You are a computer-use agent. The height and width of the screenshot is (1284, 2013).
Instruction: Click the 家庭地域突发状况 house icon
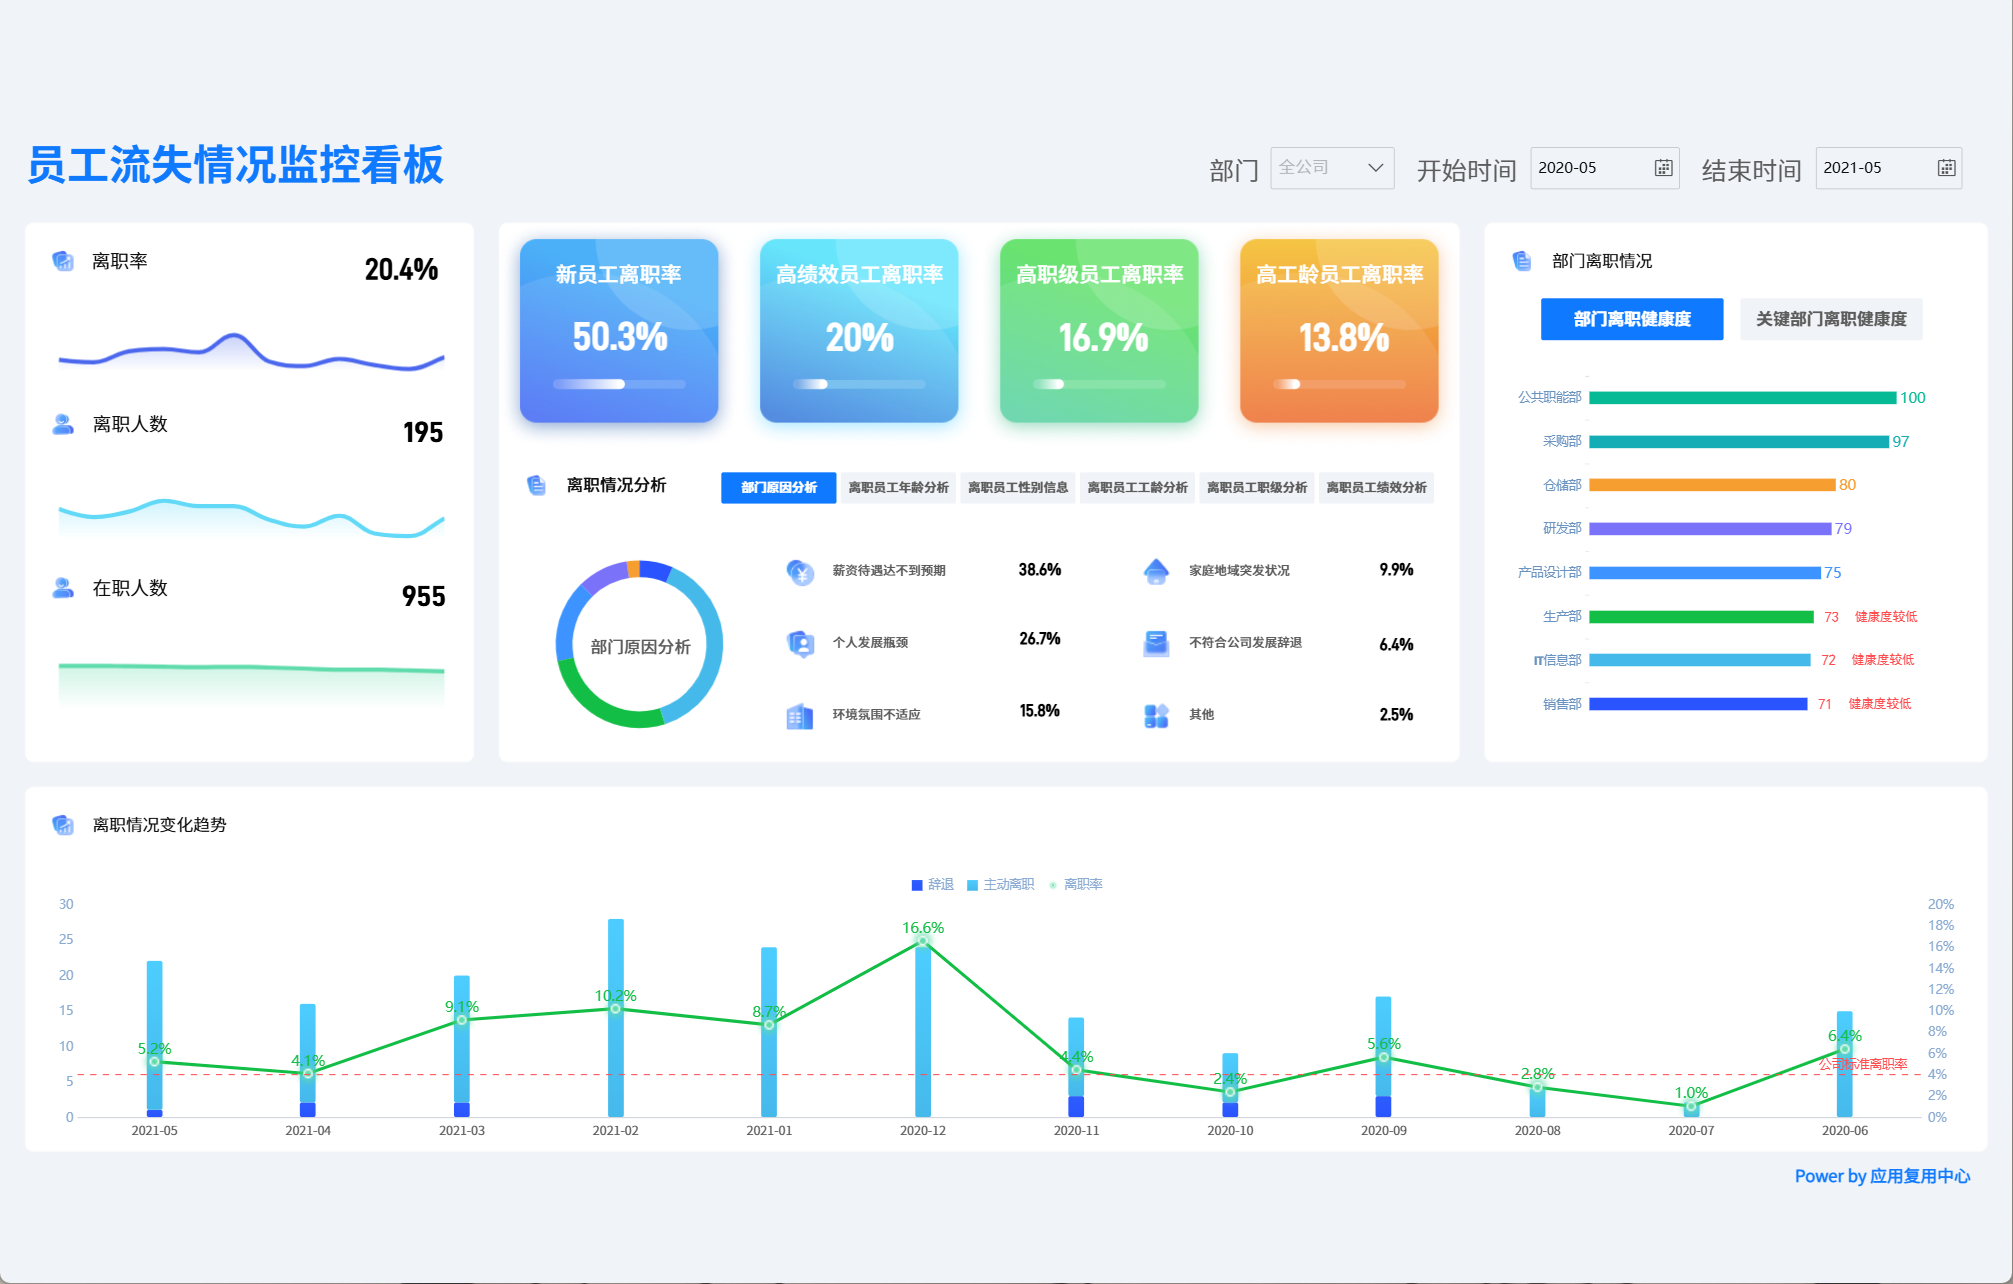coord(1156,571)
